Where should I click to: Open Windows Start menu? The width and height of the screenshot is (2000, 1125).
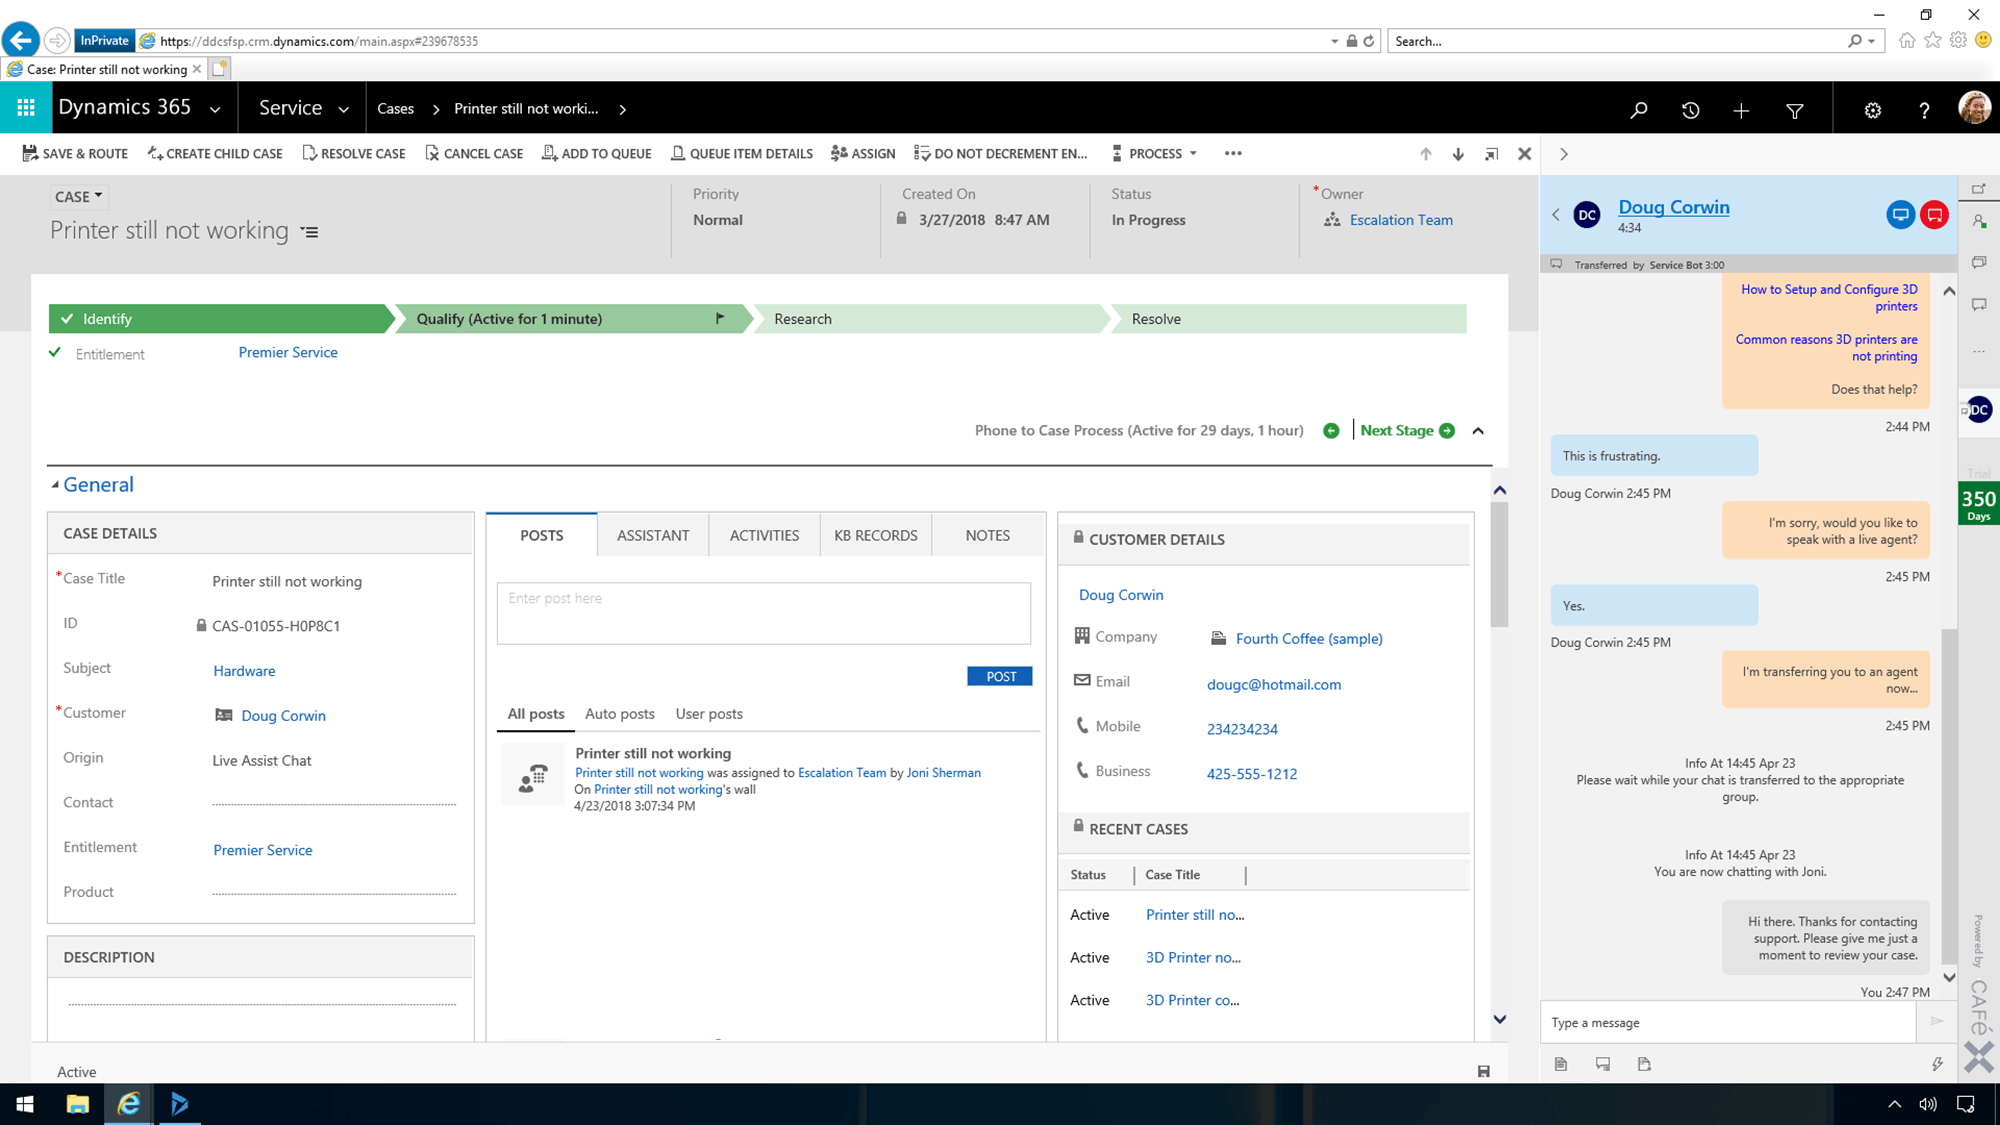pyautogui.click(x=25, y=1104)
